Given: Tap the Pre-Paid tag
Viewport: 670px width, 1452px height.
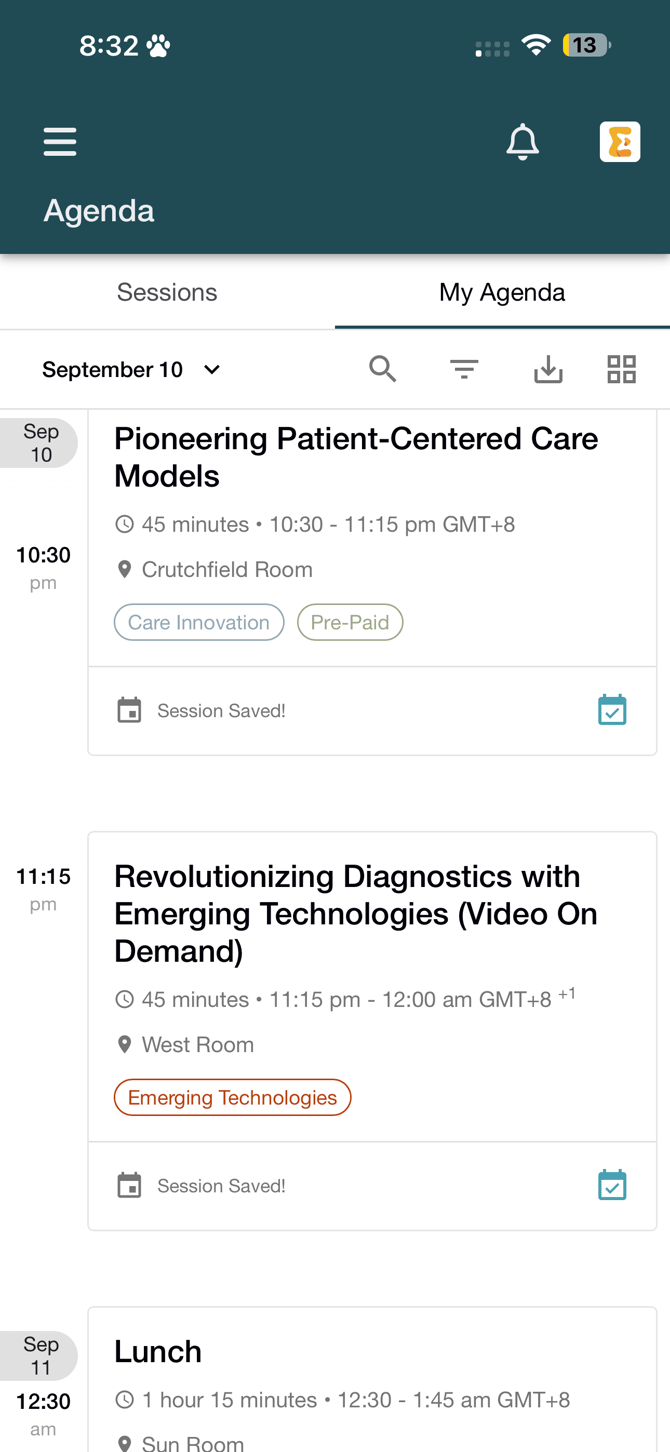Looking at the screenshot, I should click(x=350, y=622).
